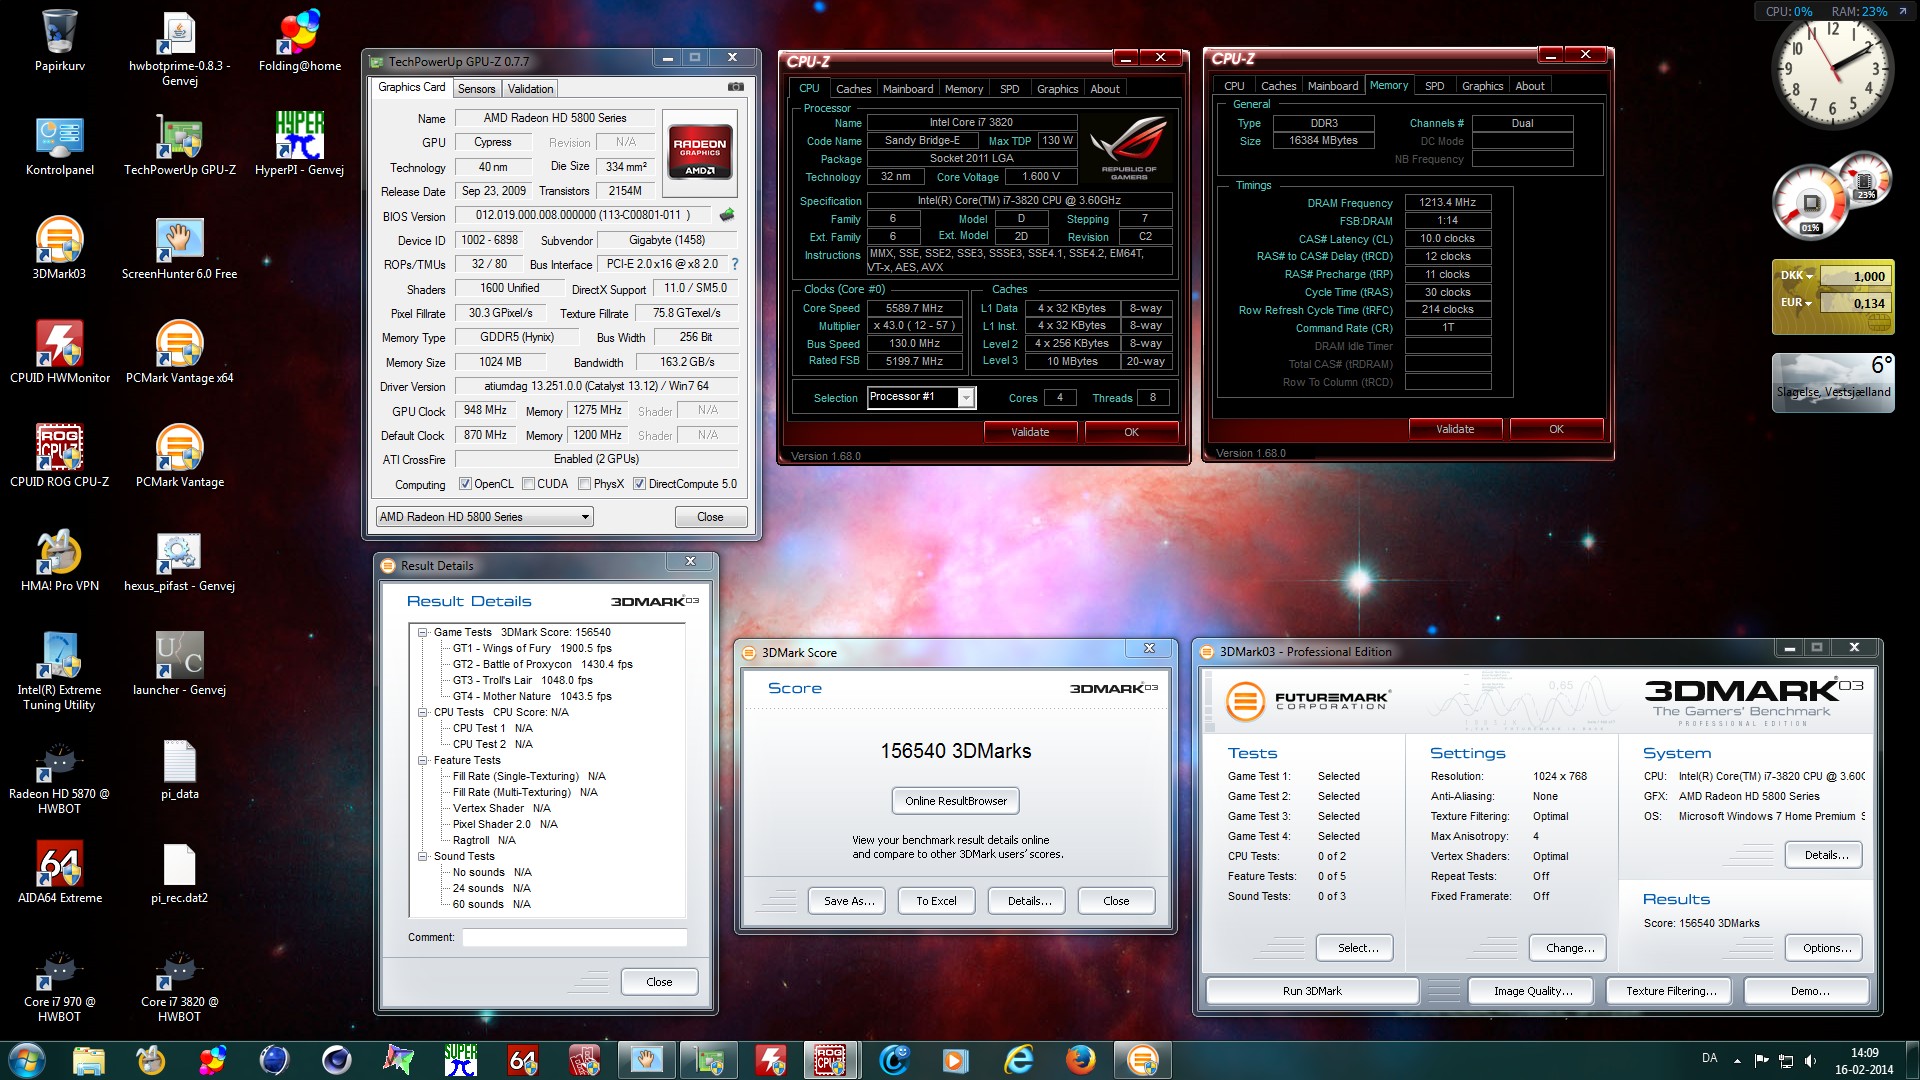Screen dimensions: 1920x1080
Task: Open CPUID ROG CPU-Z desktop icon
Action: coord(60,458)
